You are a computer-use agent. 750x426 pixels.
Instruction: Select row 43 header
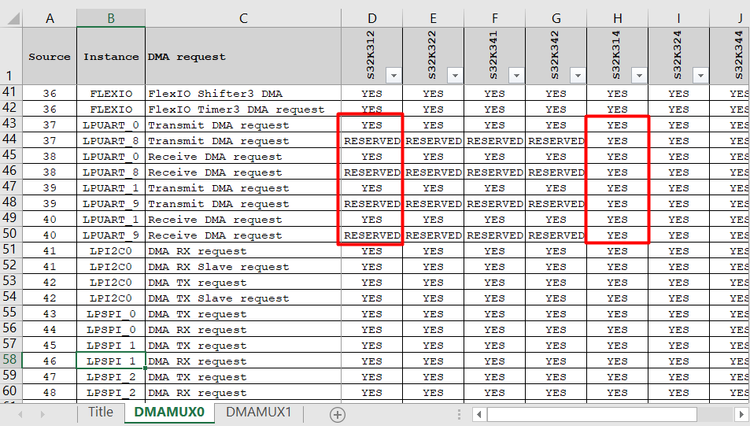[x=11, y=124]
